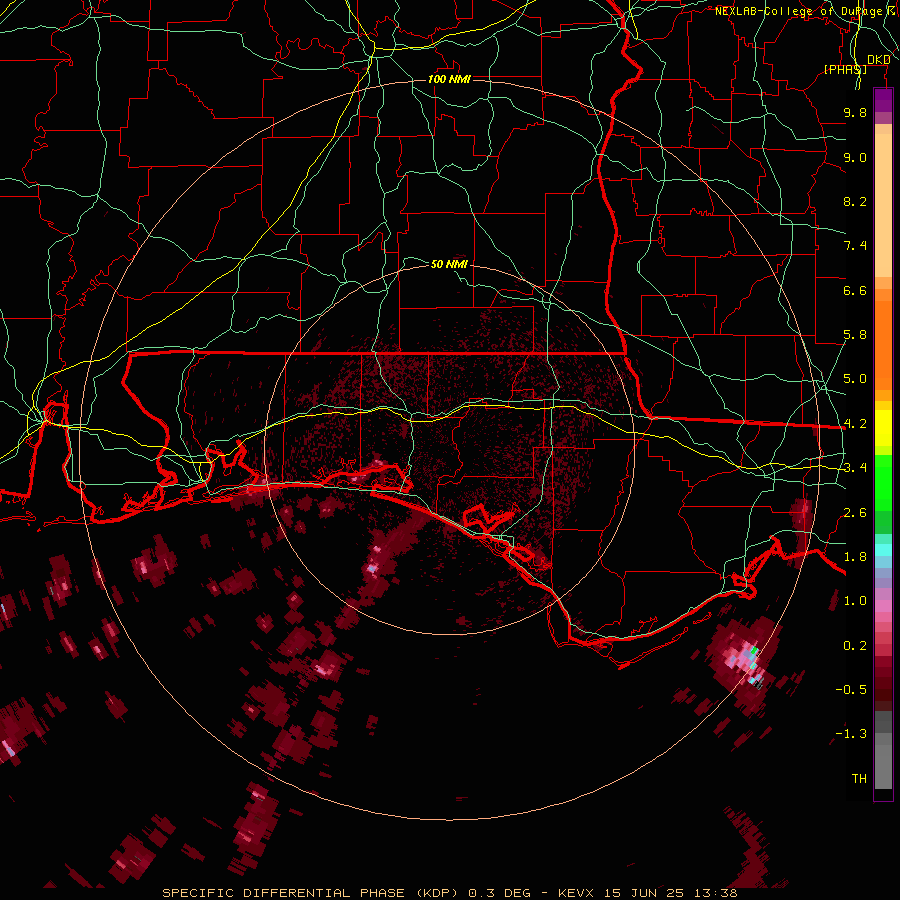Pick the purple segment atop the color bar
This screenshot has height=900, width=900.
click(883, 100)
